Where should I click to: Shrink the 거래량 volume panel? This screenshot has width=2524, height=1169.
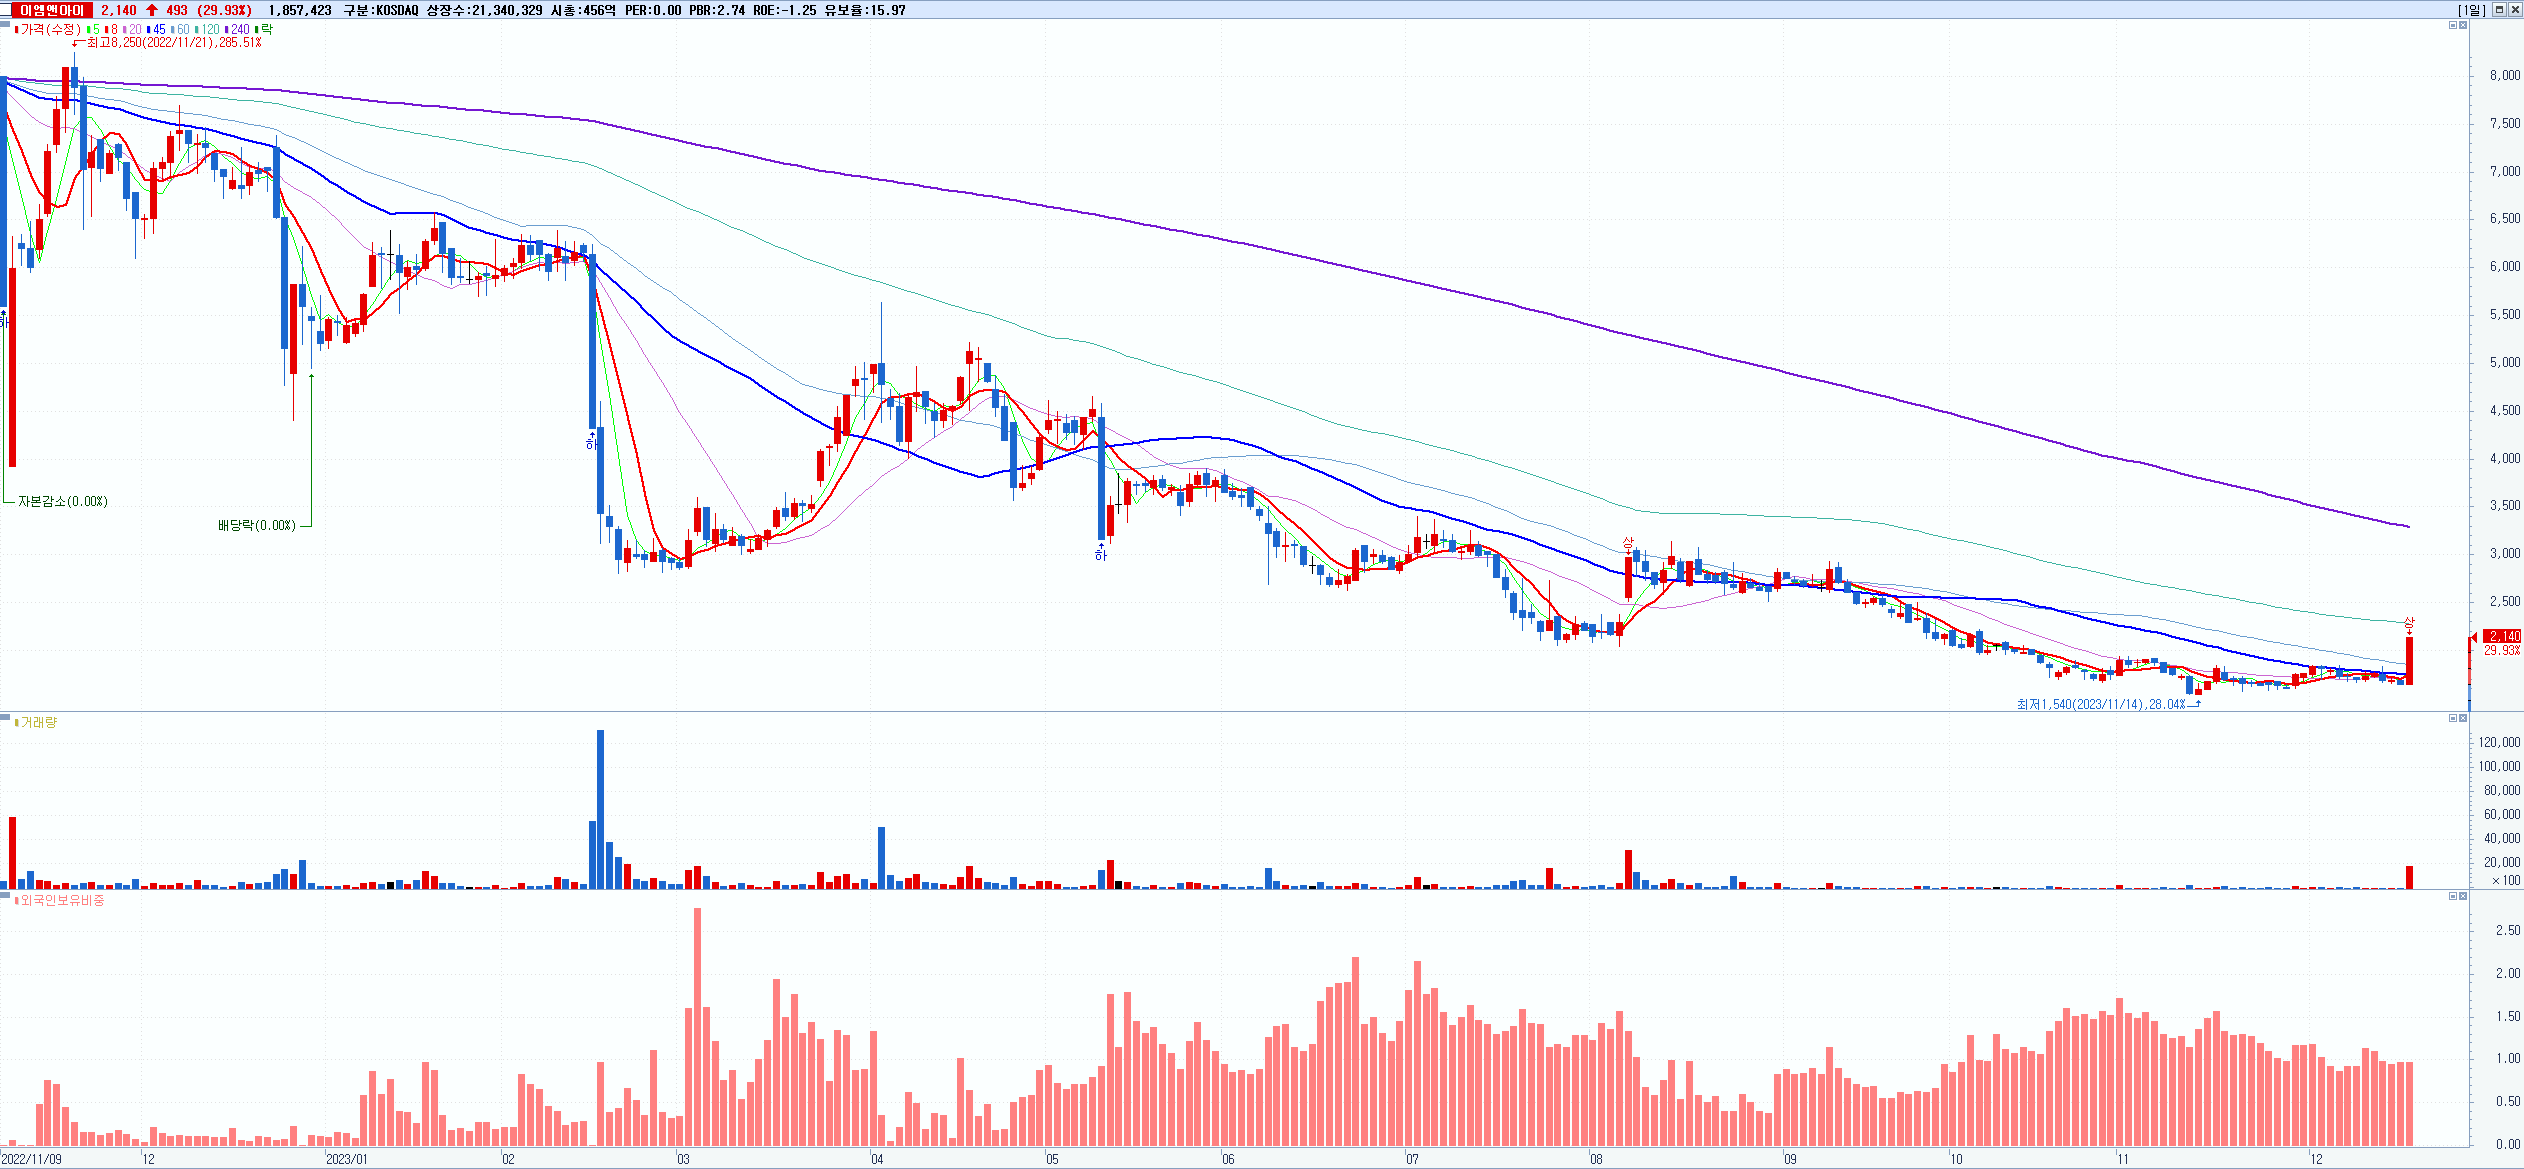point(2452,718)
